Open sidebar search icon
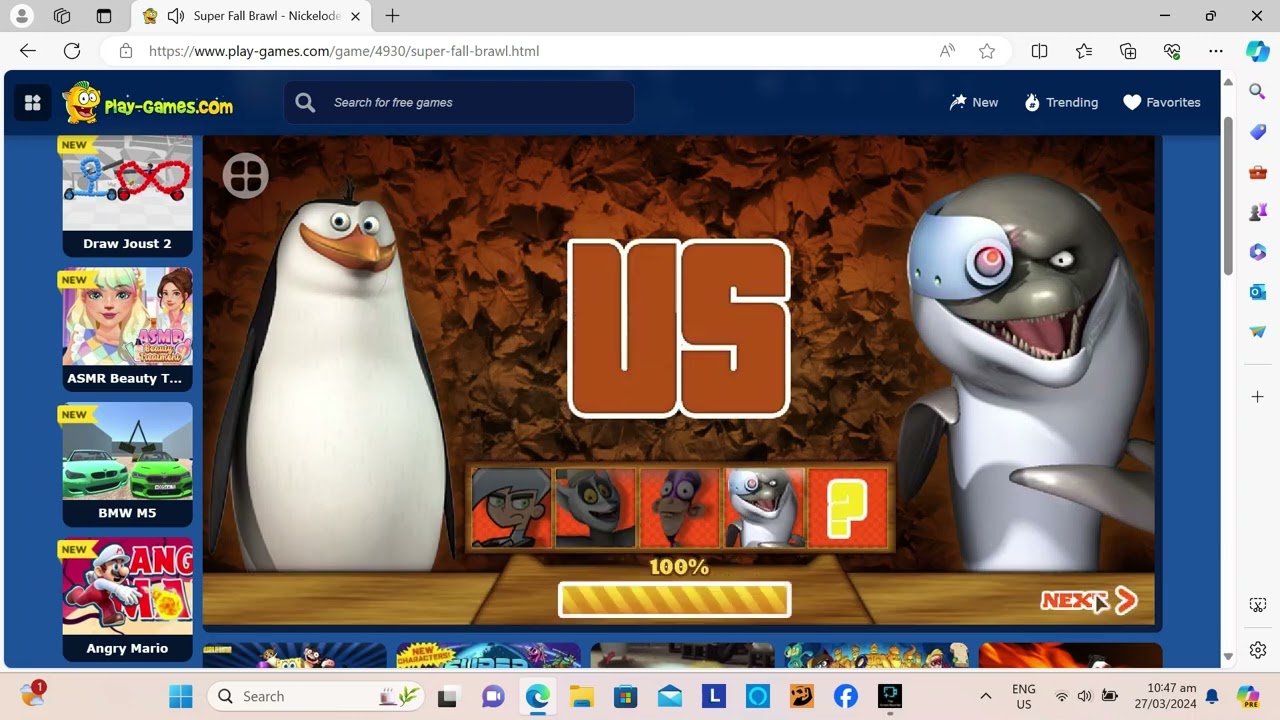 pyautogui.click(x=1258, y=92)
